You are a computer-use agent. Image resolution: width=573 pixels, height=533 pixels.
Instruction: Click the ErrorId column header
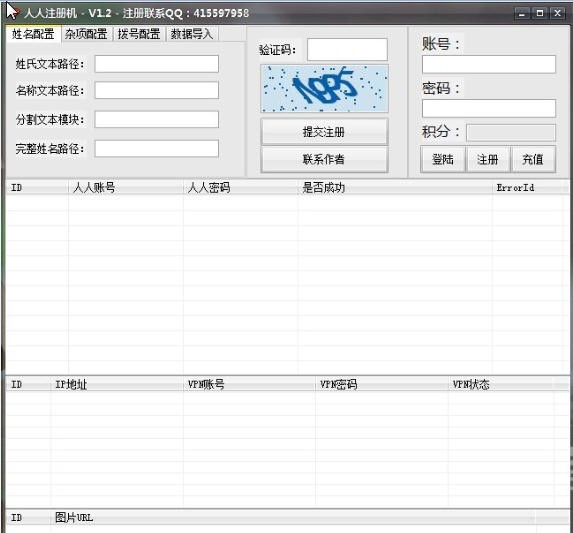[528, 188]
